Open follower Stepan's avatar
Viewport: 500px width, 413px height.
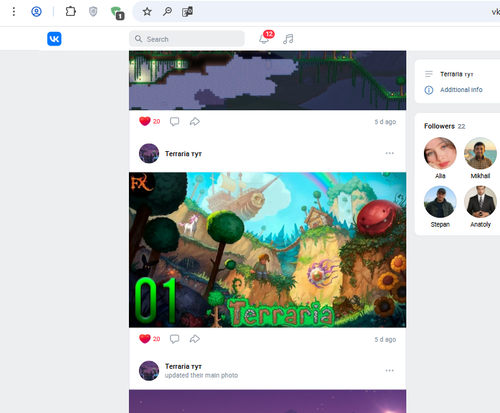[x=440, y=202]
